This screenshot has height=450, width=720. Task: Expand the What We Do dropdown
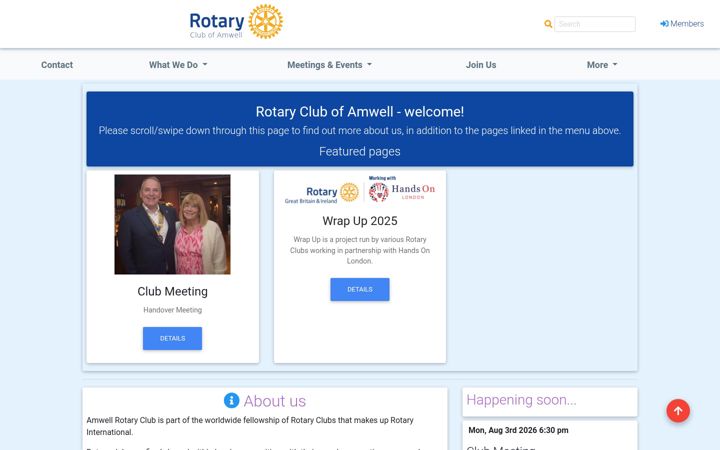[178, 65]
